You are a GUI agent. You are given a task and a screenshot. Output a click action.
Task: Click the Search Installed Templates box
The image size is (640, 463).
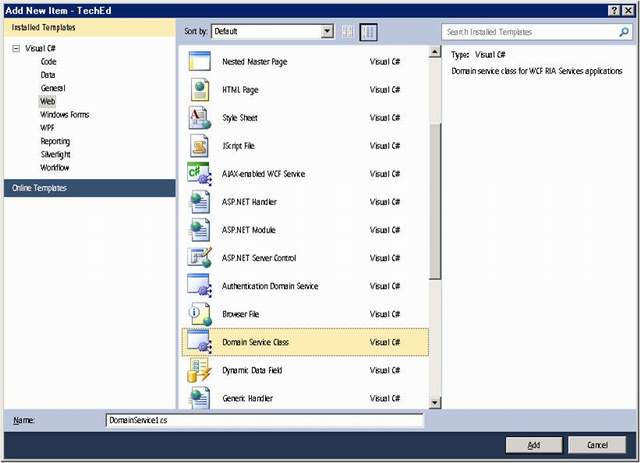(x=537, y=32)
